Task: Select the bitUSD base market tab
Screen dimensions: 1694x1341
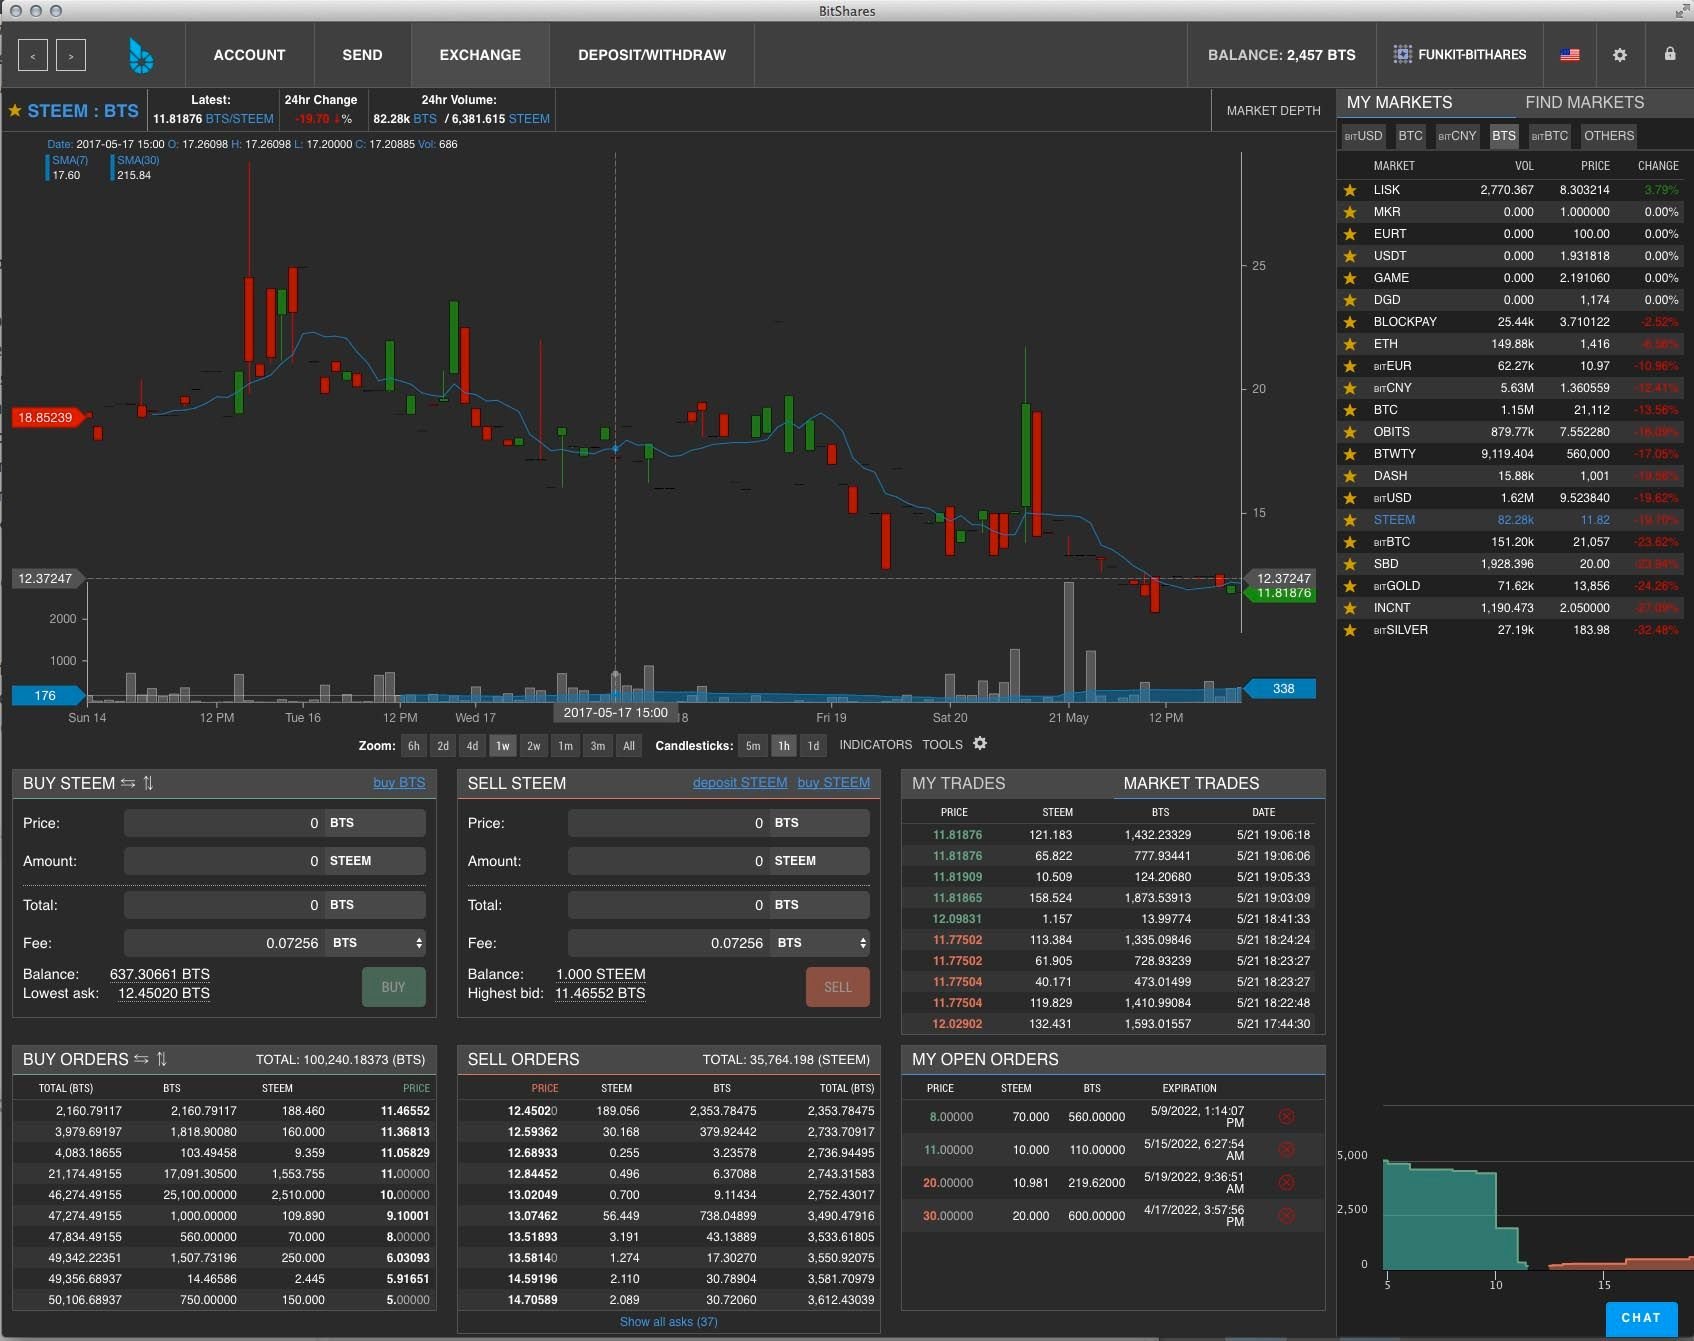Action: [1363, 136]
